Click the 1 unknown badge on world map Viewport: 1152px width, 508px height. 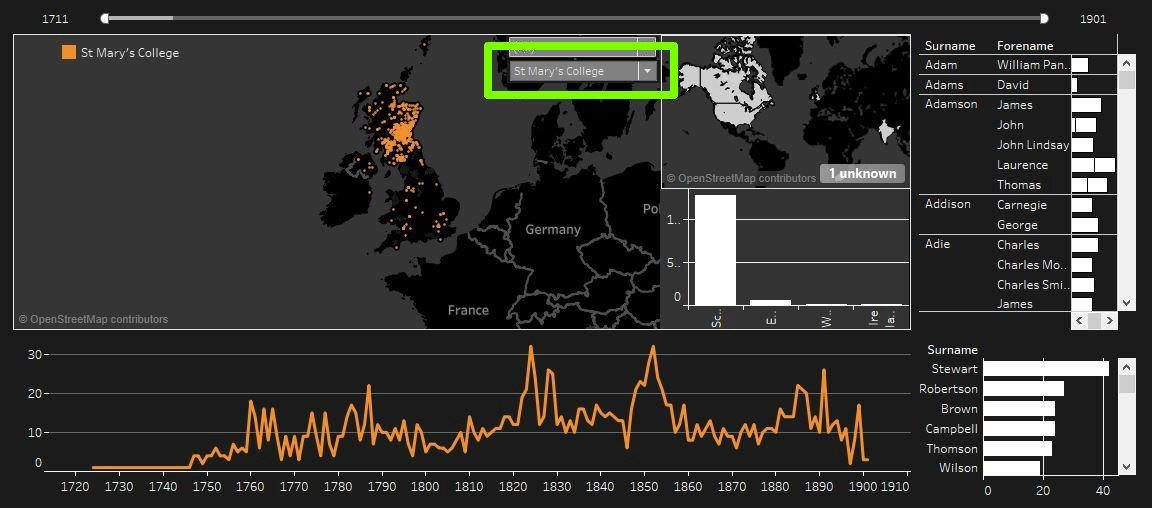pyautogui.click(x=863, y=173)
